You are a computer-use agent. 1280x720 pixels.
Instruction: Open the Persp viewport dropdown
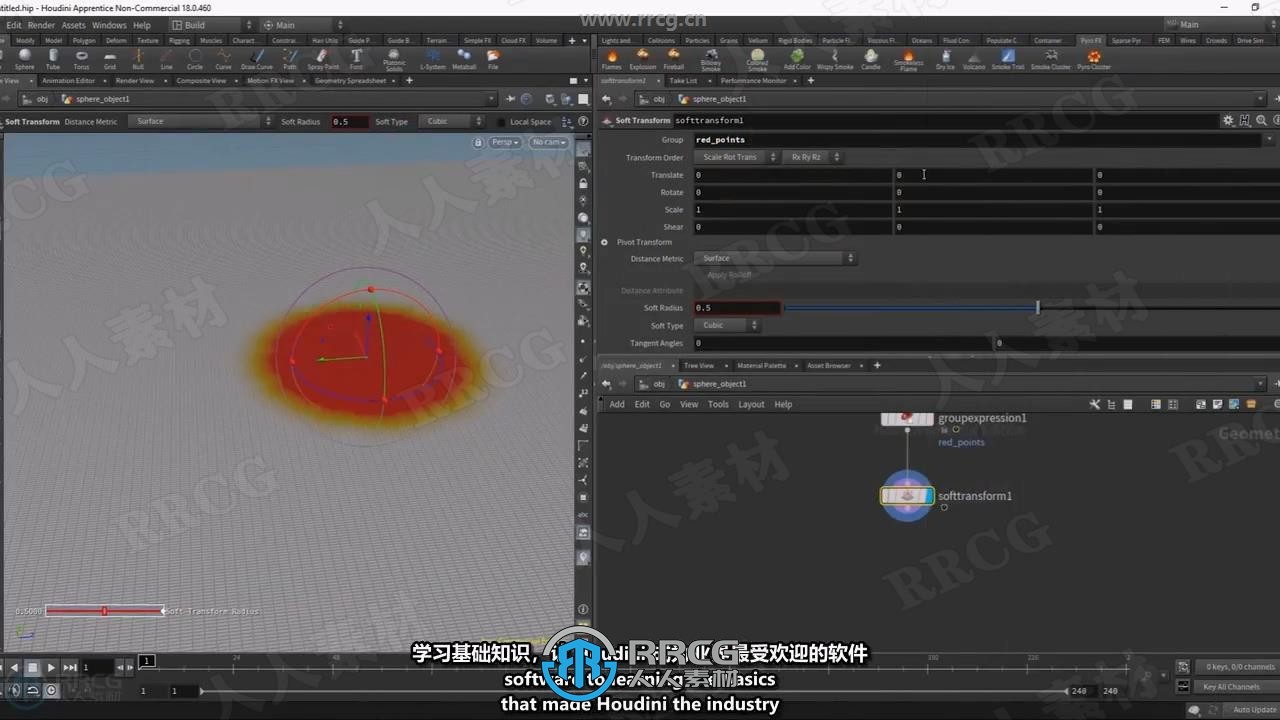[505, 142]
